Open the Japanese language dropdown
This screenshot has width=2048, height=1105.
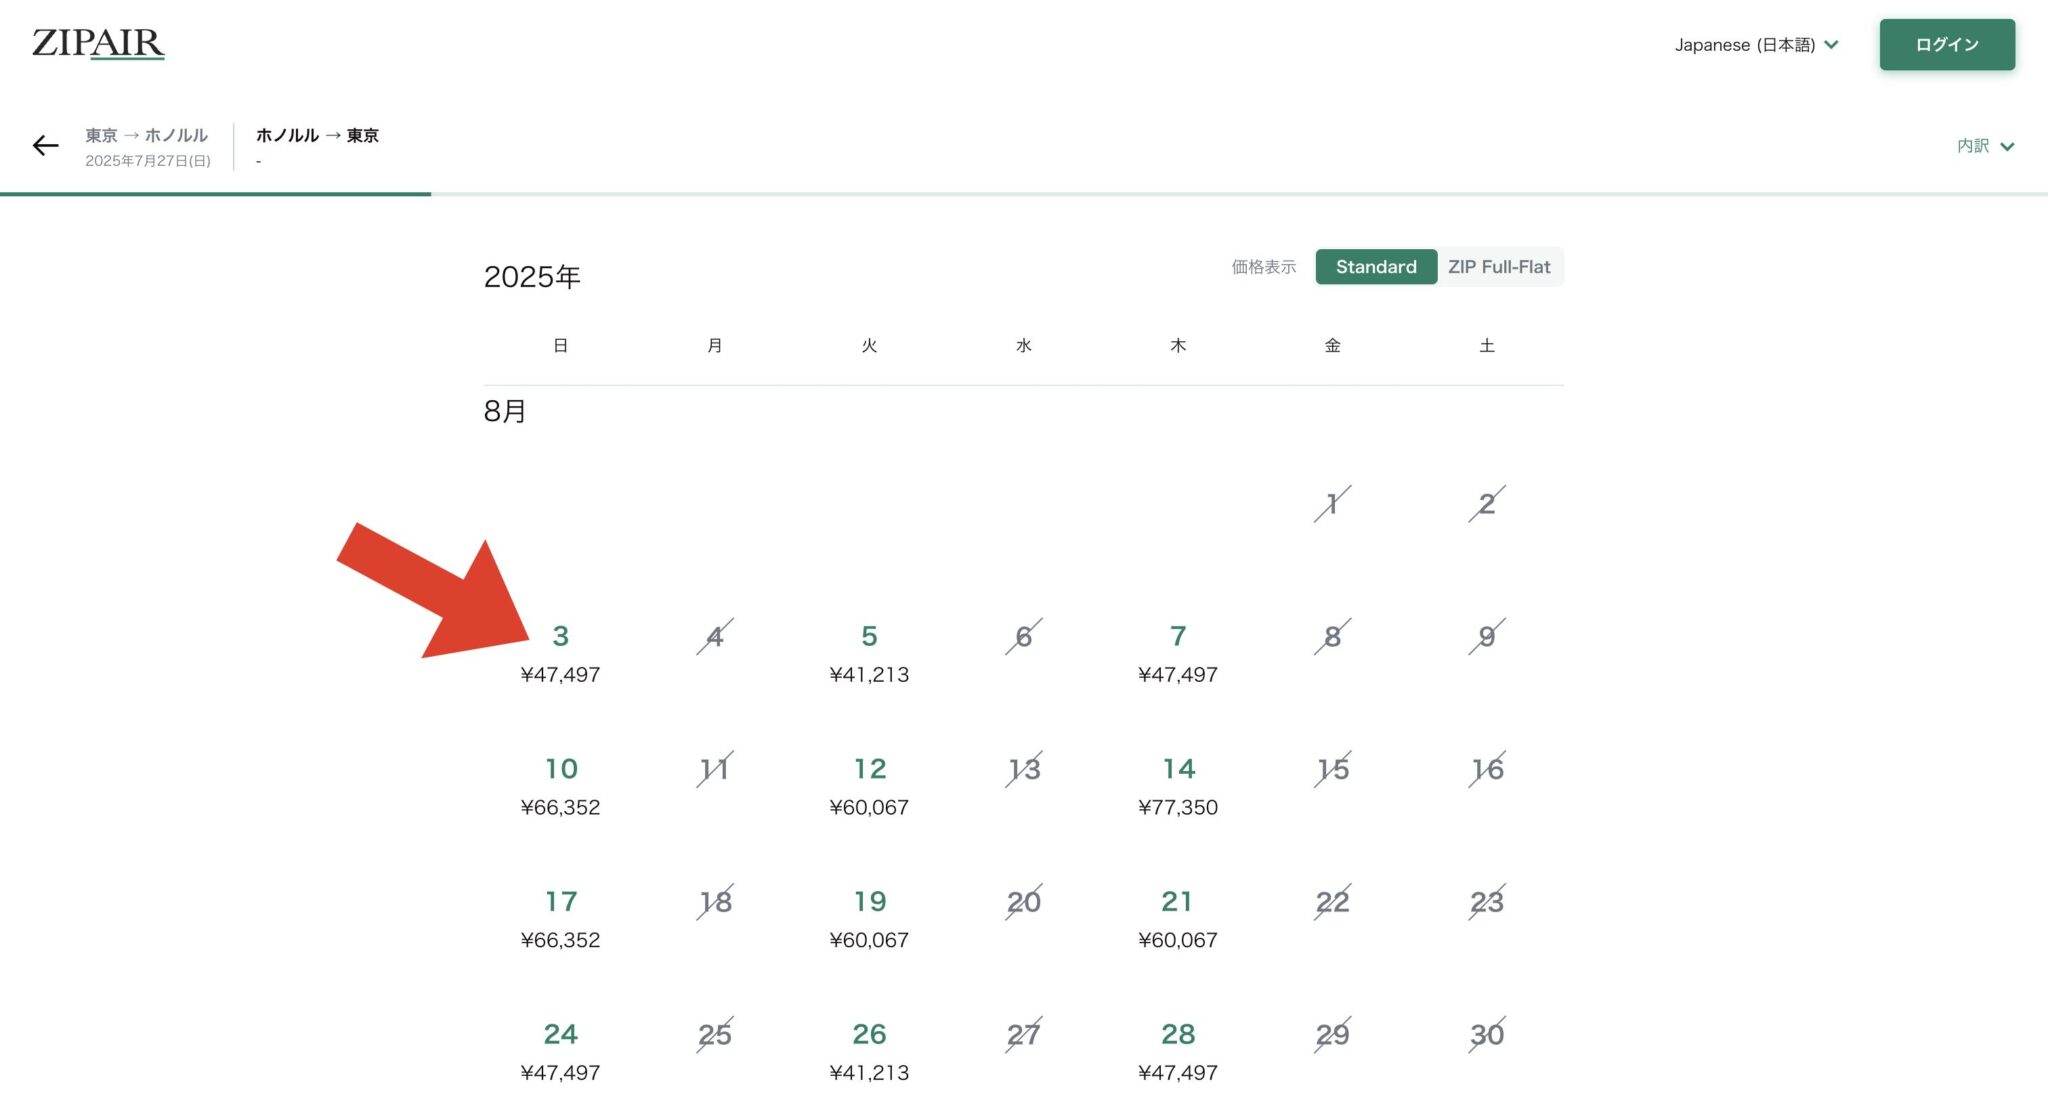tap(1756, 45)
